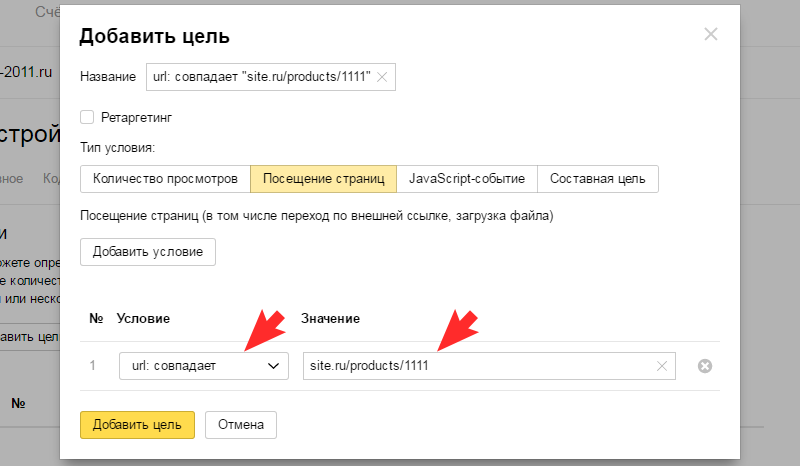This screenshot has width=800, height=466.
Task: Switch to Количество просмотров condition type
Action: click(x=165, y=179)
